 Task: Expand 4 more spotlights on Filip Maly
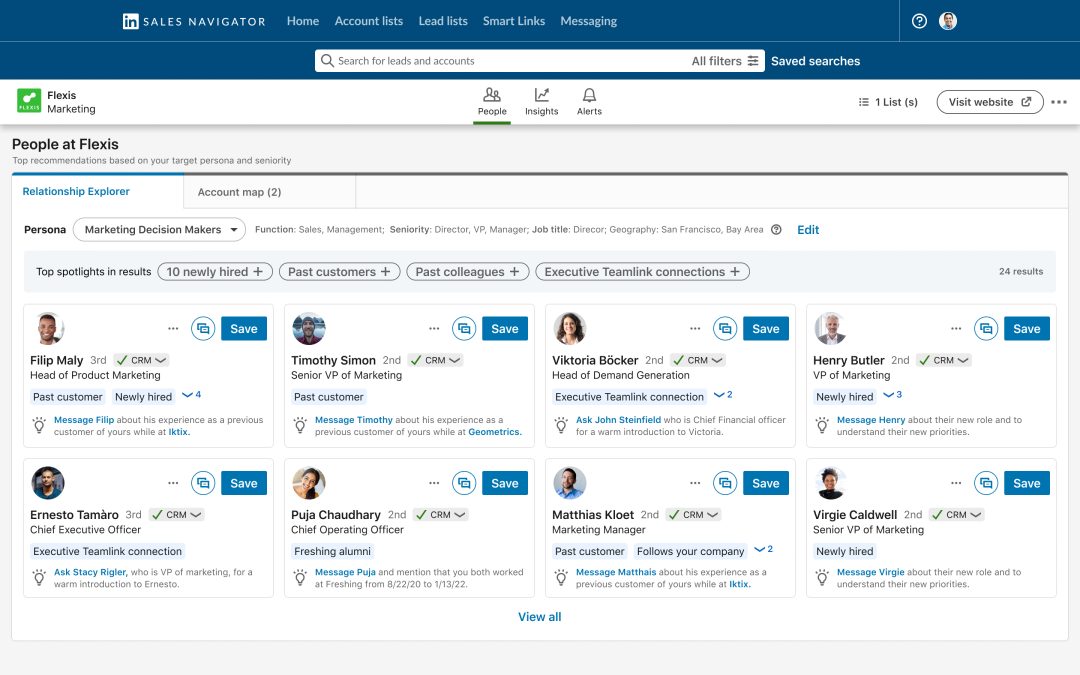click(x=191, y=395)
